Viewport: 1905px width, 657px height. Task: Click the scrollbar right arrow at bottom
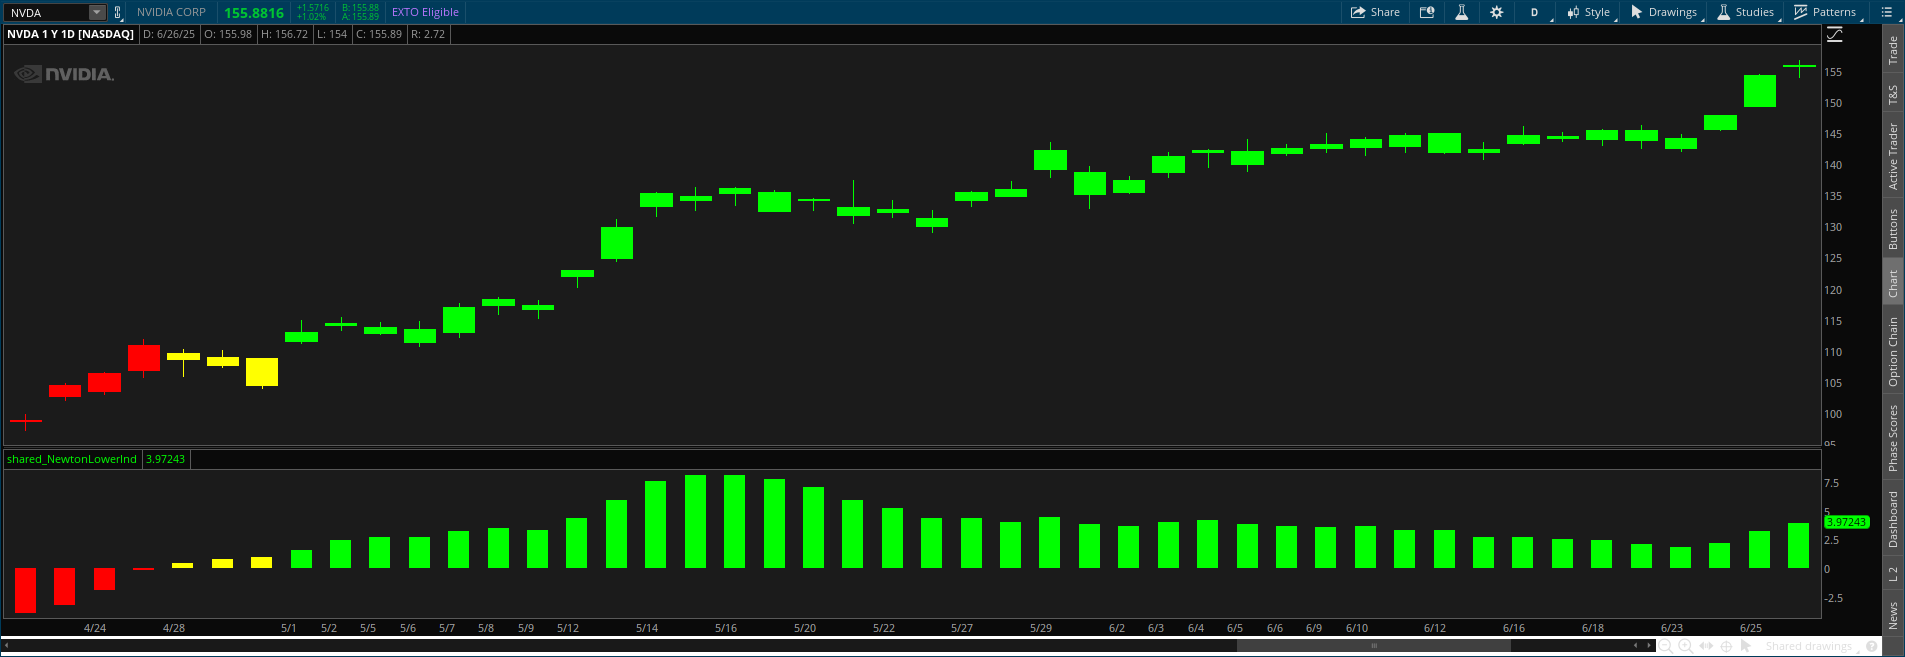[x=1649, y=646]
